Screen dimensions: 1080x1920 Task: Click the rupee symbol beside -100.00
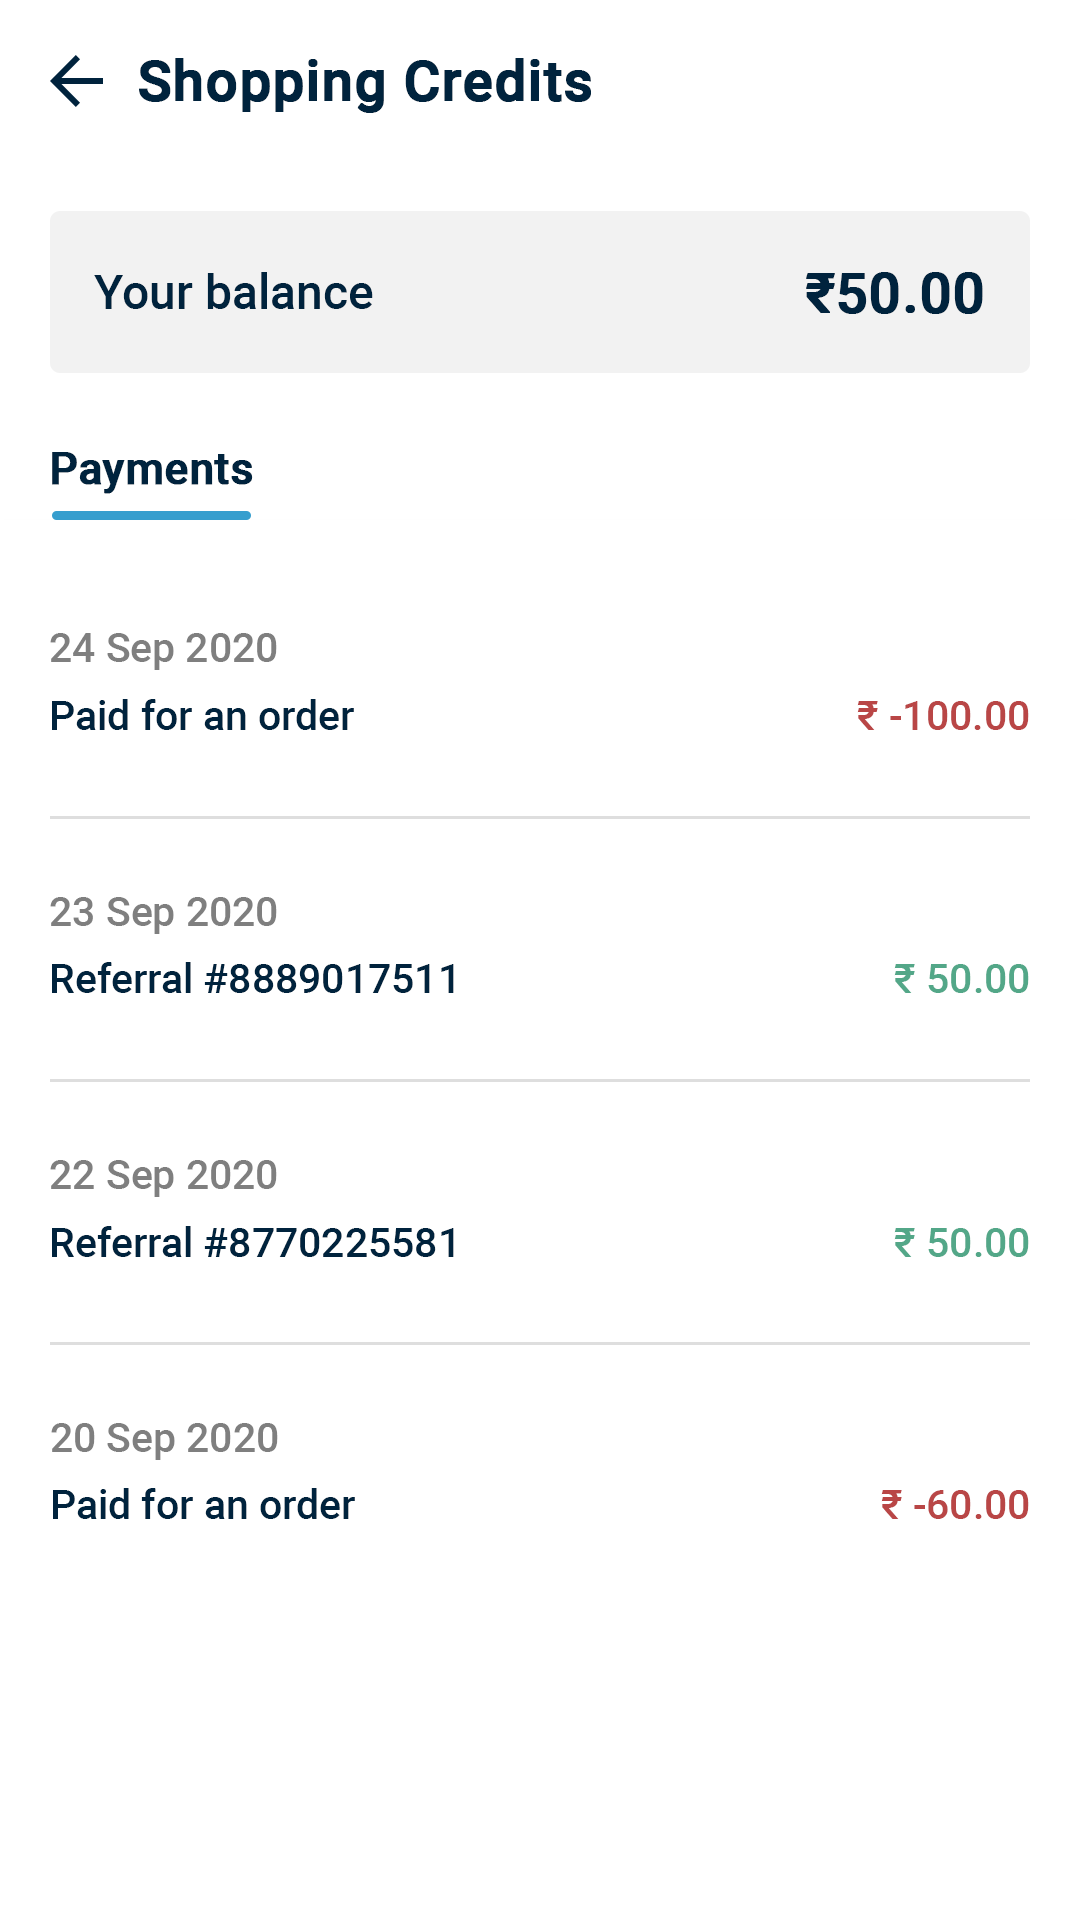[x=867, y=716]
